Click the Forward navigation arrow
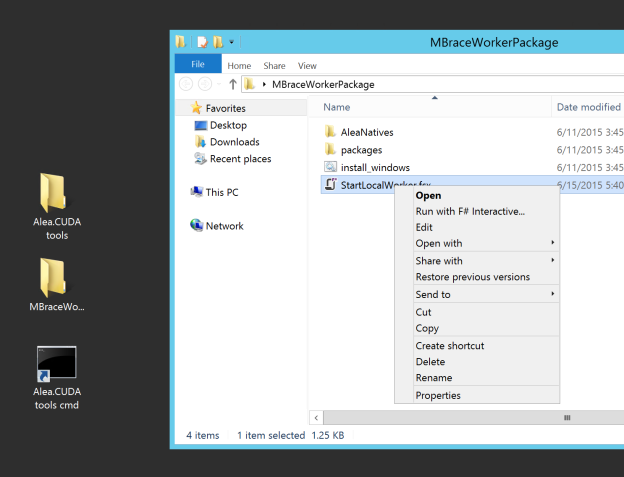This screenshot has height=477, width=624. 205,84
